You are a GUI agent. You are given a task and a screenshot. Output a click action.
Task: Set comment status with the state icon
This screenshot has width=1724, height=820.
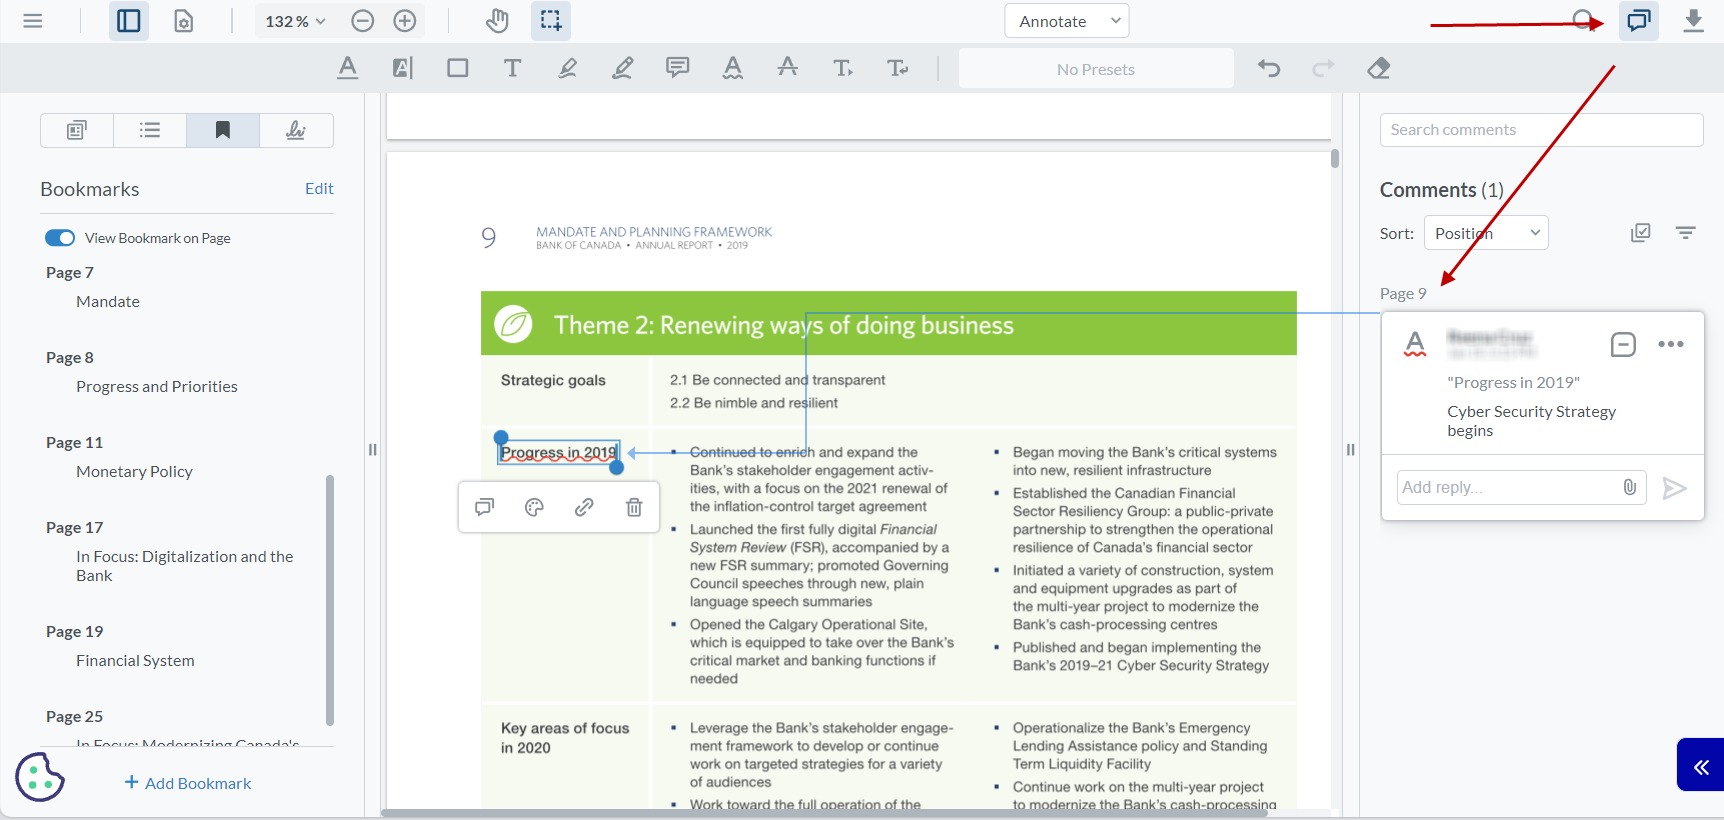[1623, 344]
